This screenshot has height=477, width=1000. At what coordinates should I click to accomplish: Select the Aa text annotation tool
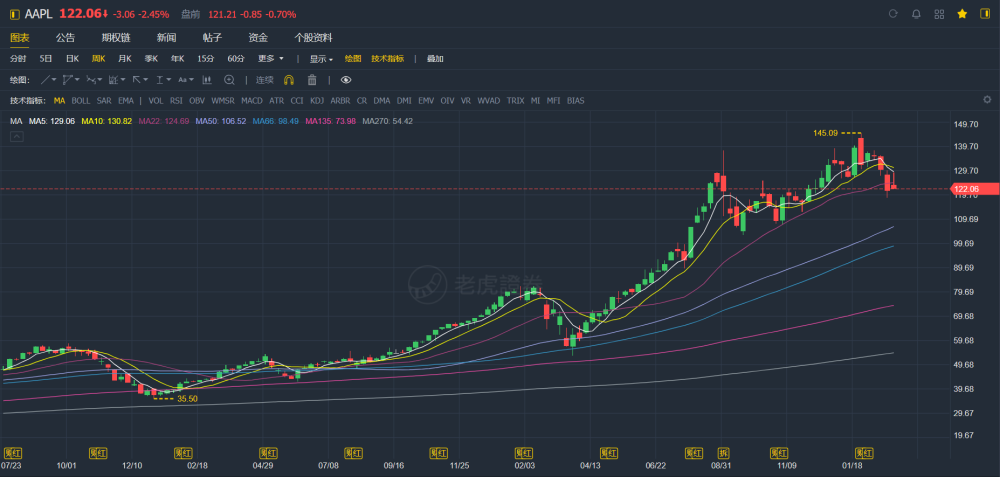pyautogui.click(x=182, y=80)
